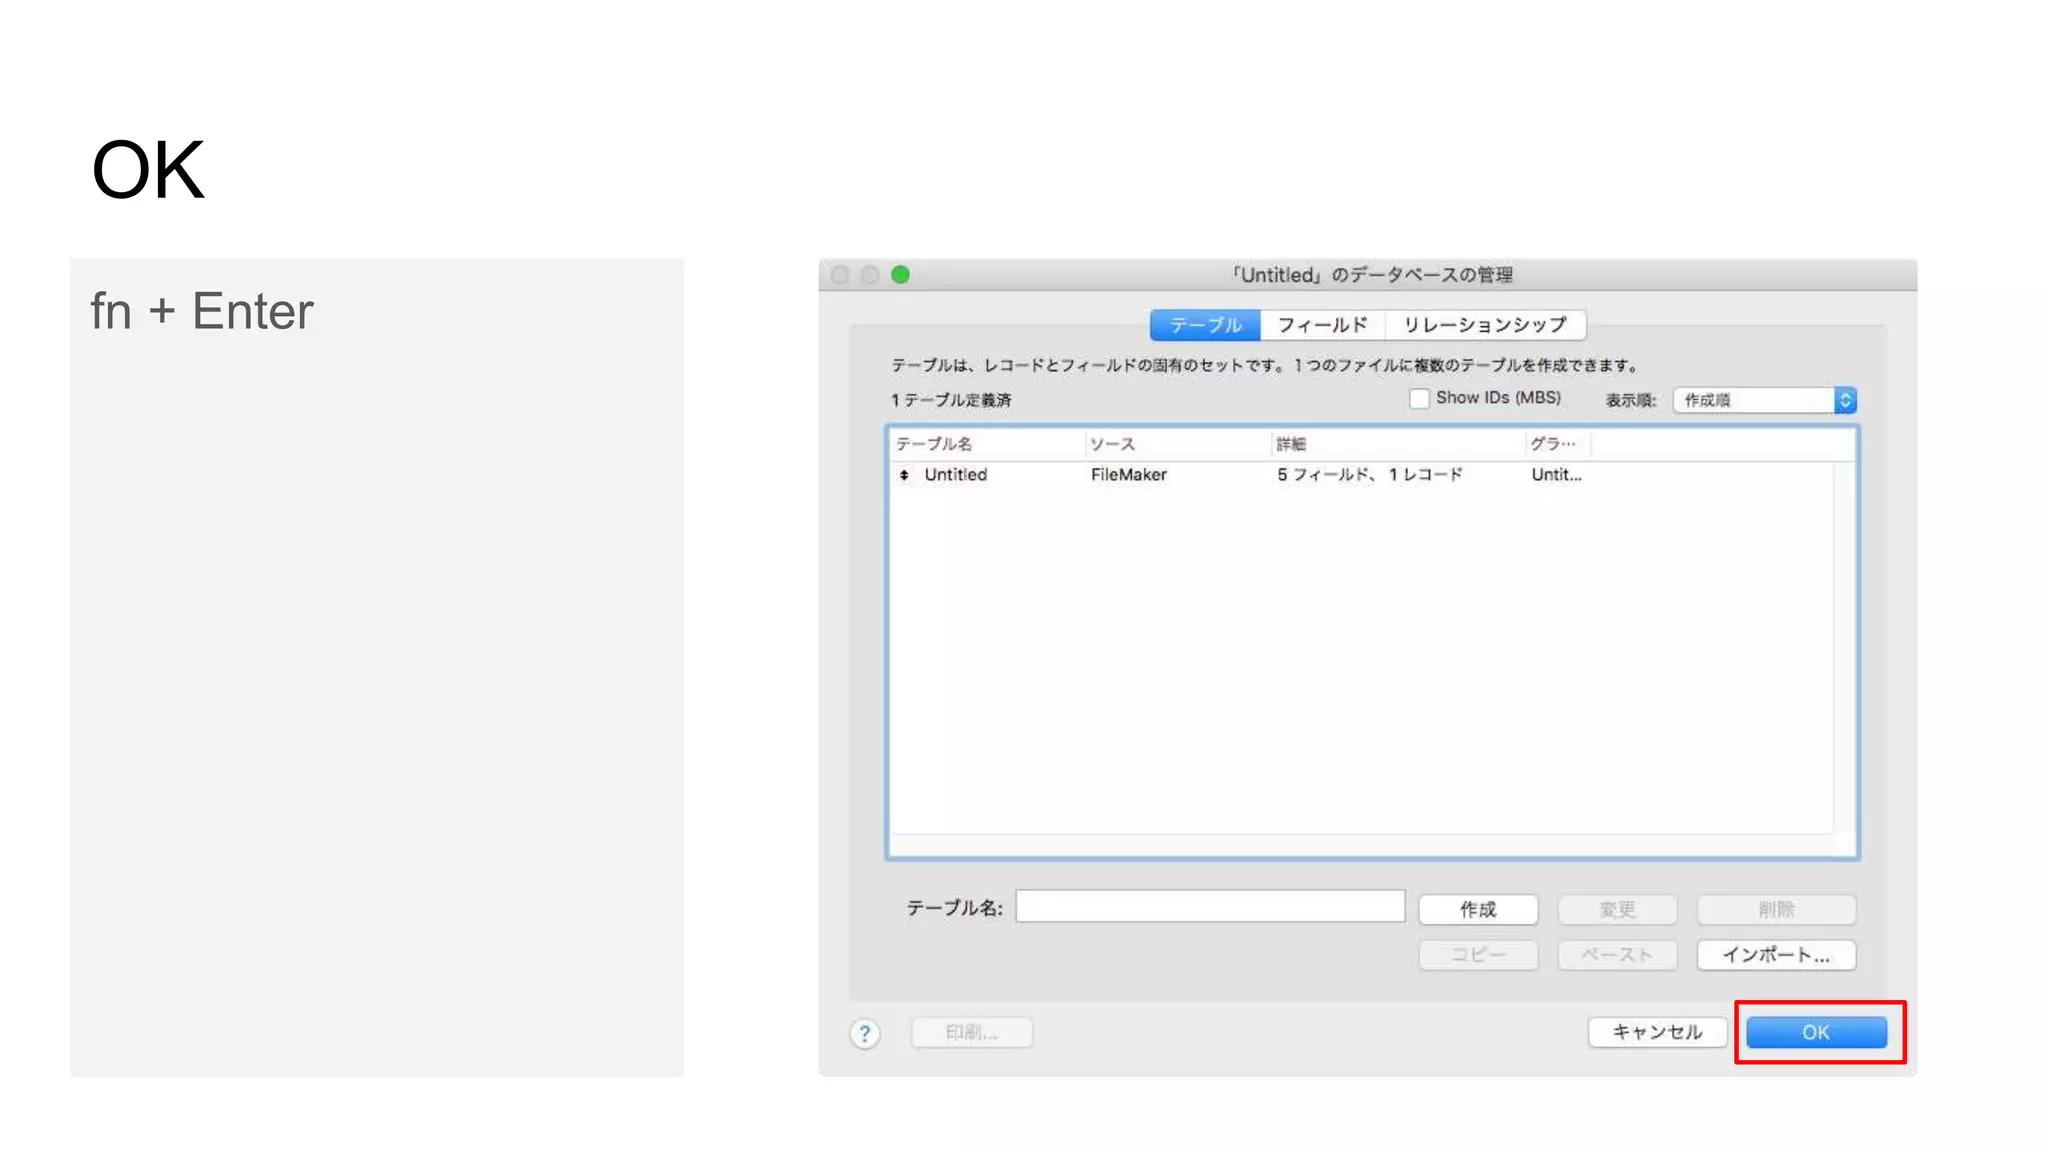Viewport: 2048px width, 1152px height.
Task: Switch to the フィールド tab
Action: 1322,325
